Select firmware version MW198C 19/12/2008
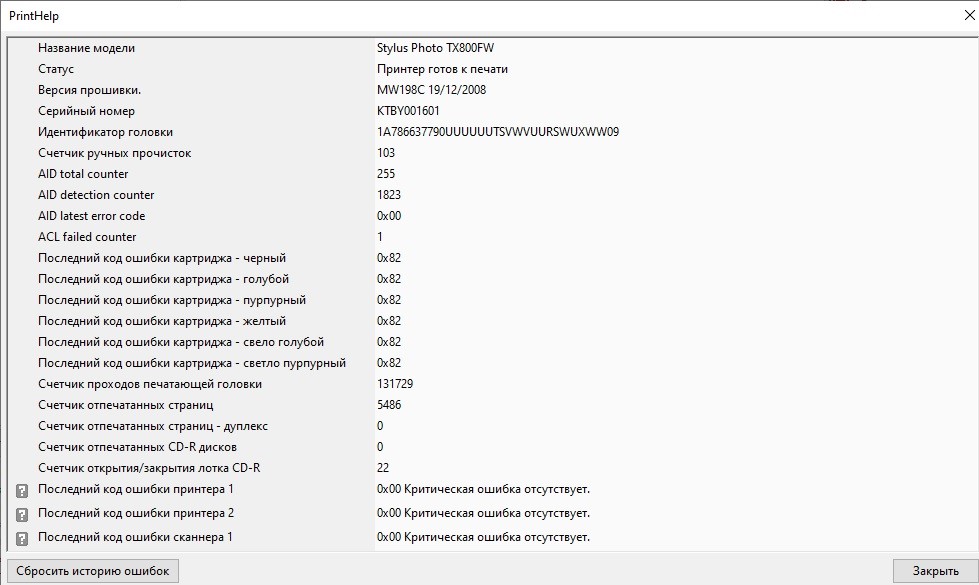The height and width of the screenshot is (585, 979). point(431,90)
